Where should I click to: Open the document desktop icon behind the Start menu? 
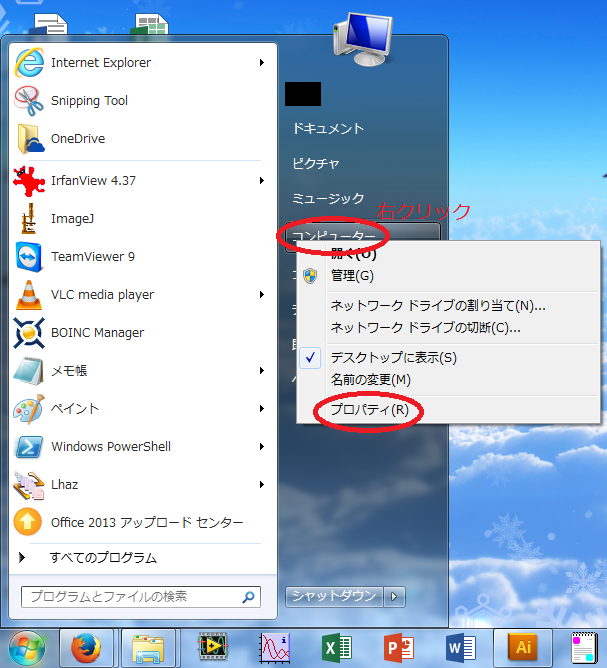click(48, 24)
